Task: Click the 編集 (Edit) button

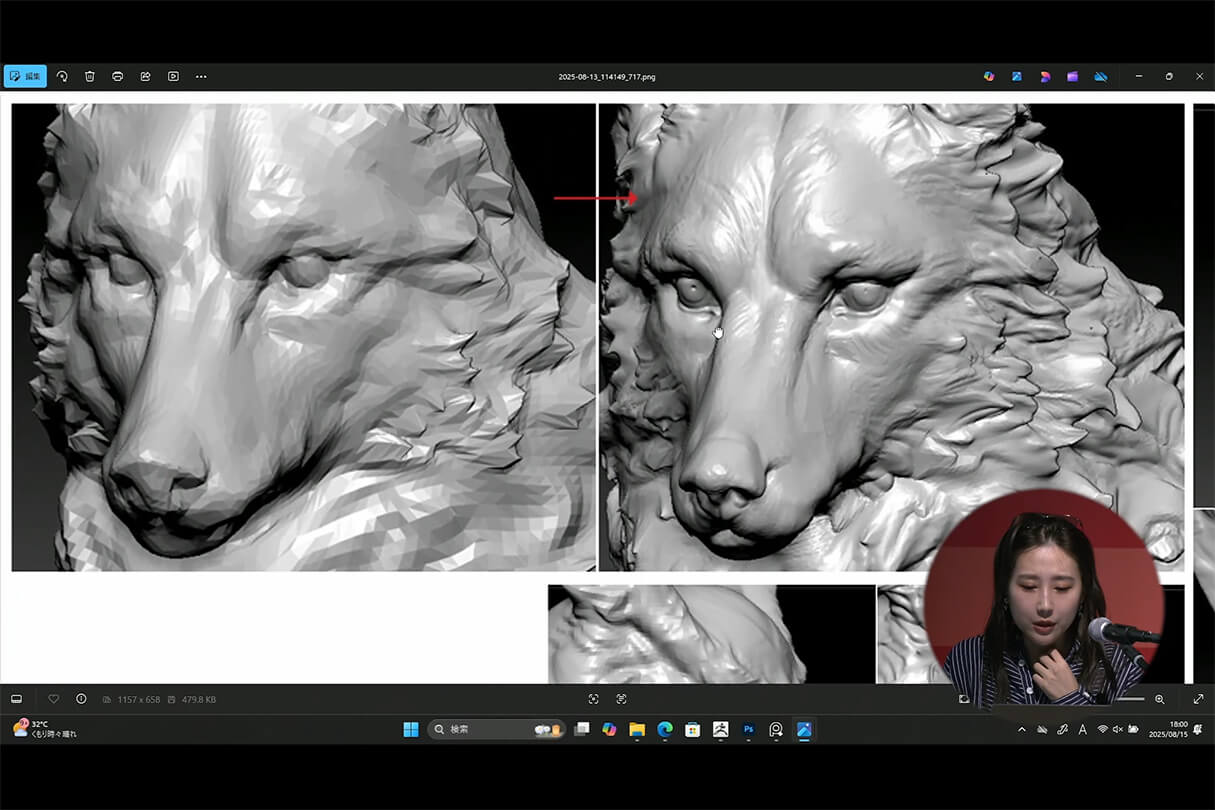Action: pos(25,76)
